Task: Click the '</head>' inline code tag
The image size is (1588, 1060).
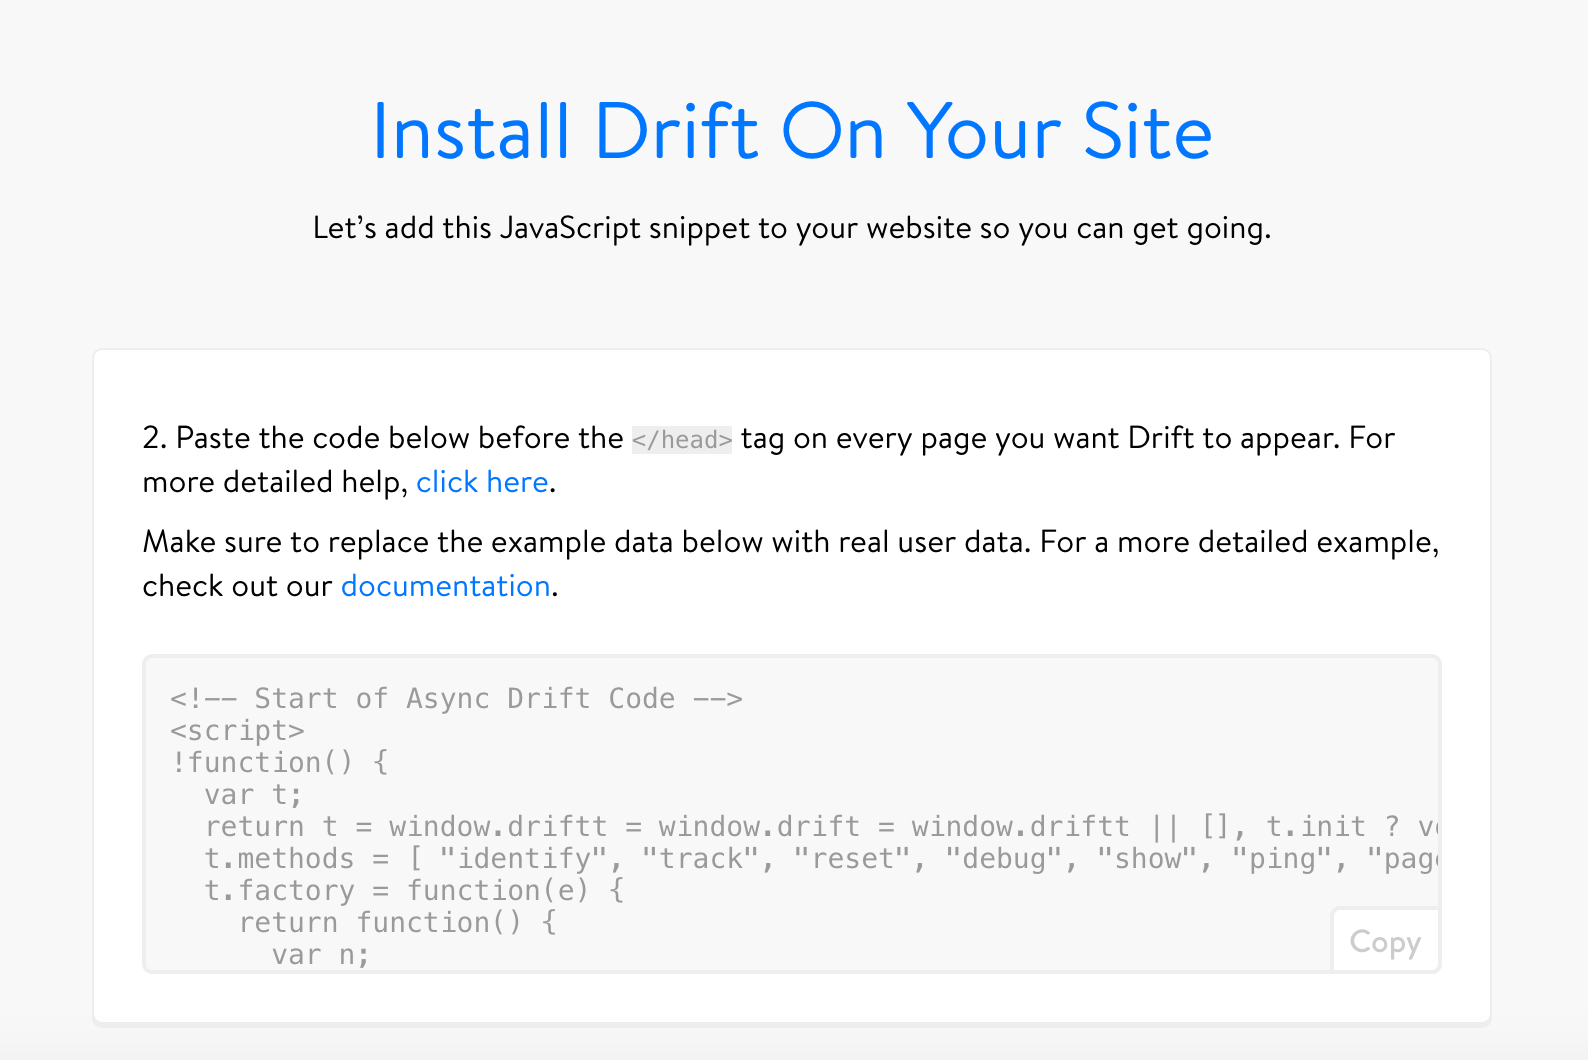Action: coord(682,439)
